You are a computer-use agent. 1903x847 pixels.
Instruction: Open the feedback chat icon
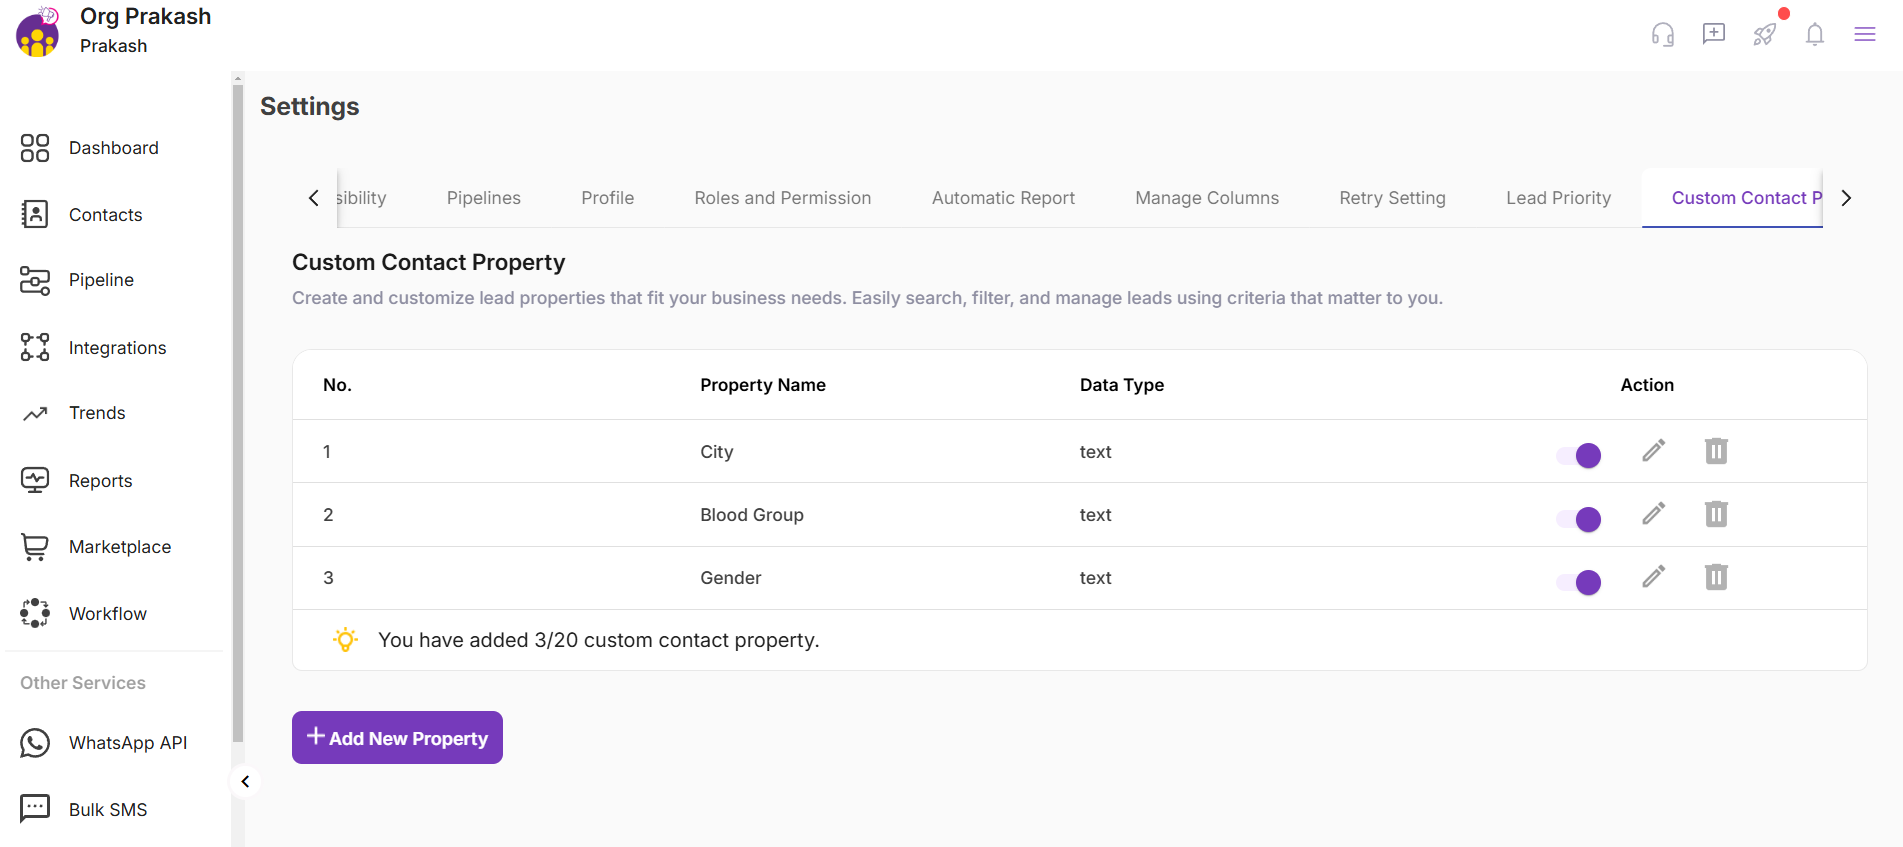(1713, 35)
